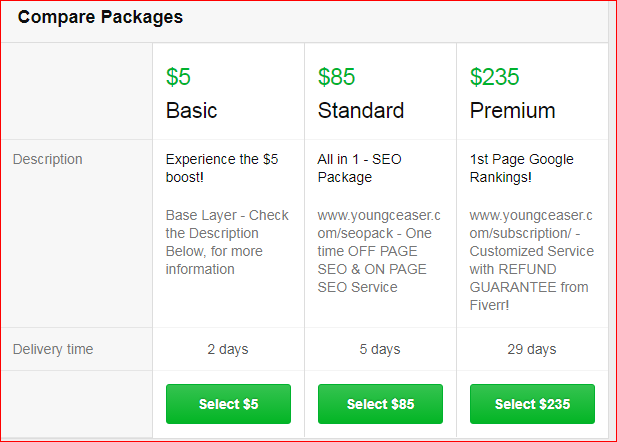Click the $5 price of Basic package
This screenshot has width=617, height=442.
[178, 76]
